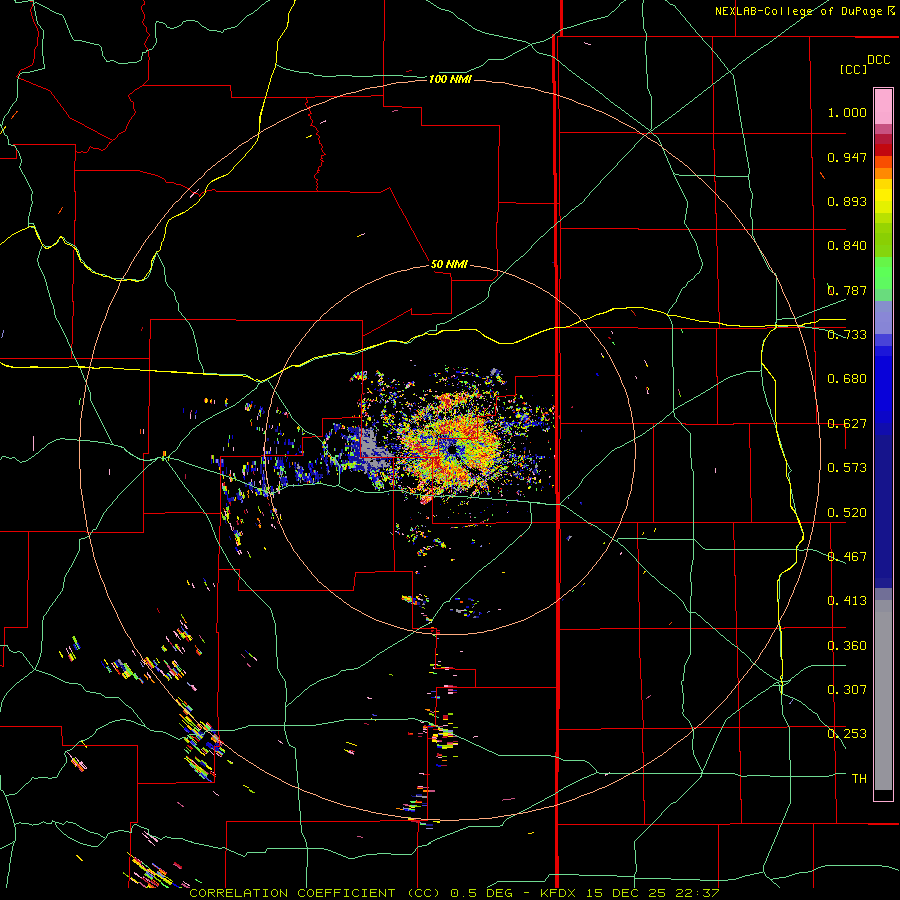Click the 1.000 color scale value
This screenshot has width=900, height=900.
click(847, 112)
